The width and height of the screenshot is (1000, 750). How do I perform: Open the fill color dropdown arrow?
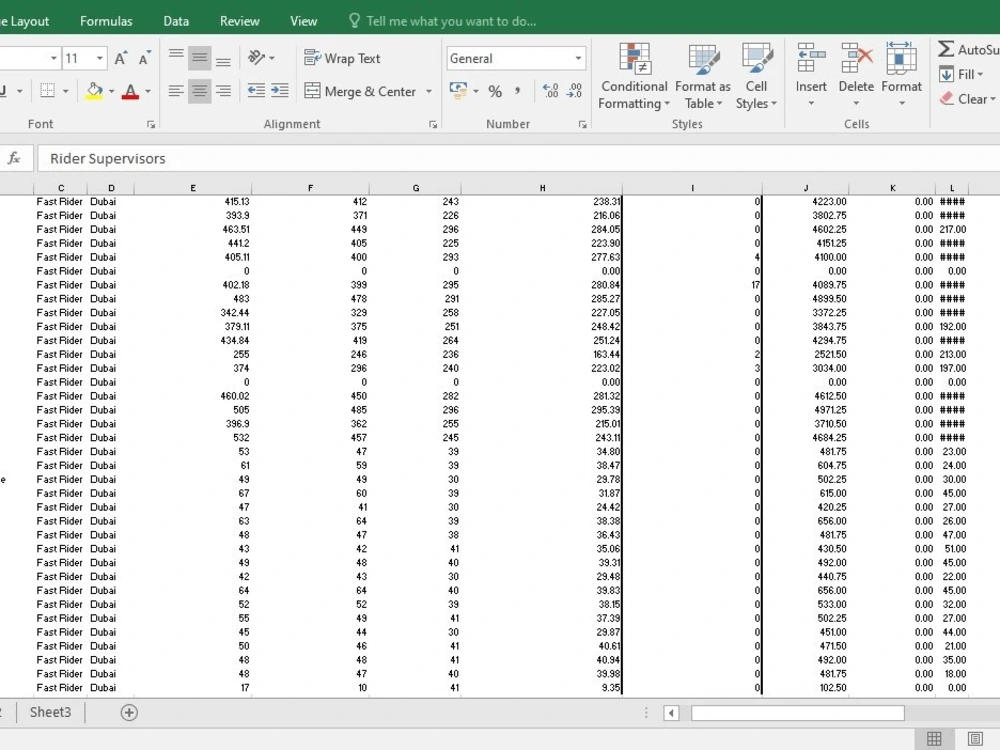[112, 91]
